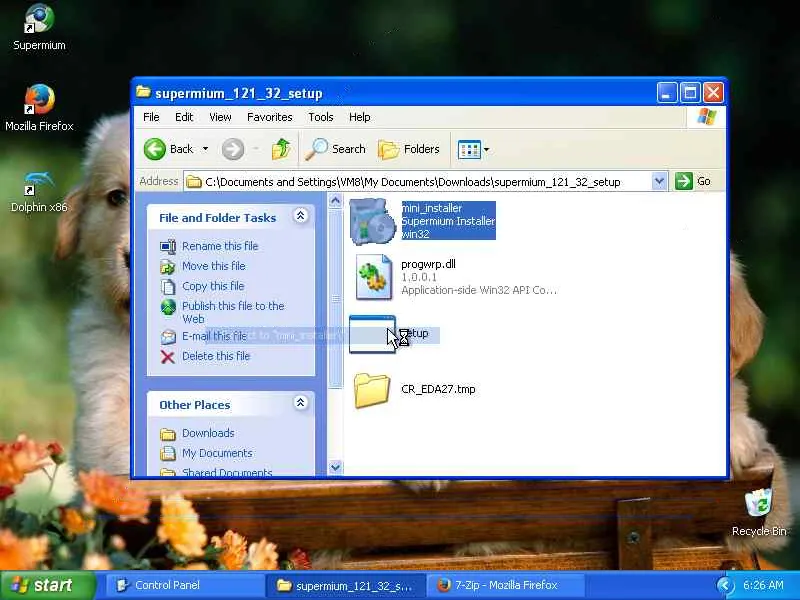800x600 pixels.
Task: Open Downloads in Other Places
Action: 208,433
